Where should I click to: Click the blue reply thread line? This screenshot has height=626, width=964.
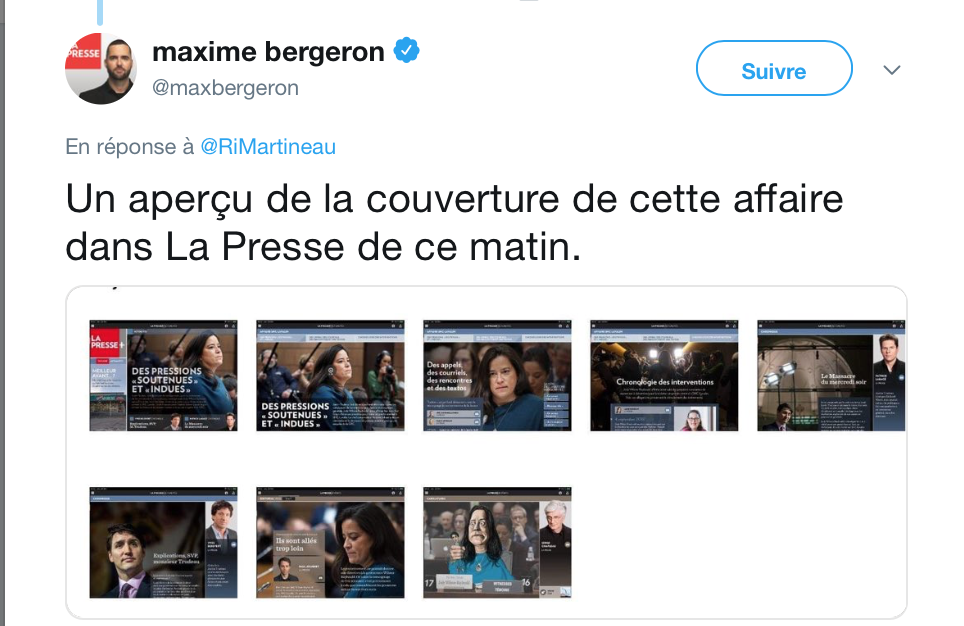point(100,12)
